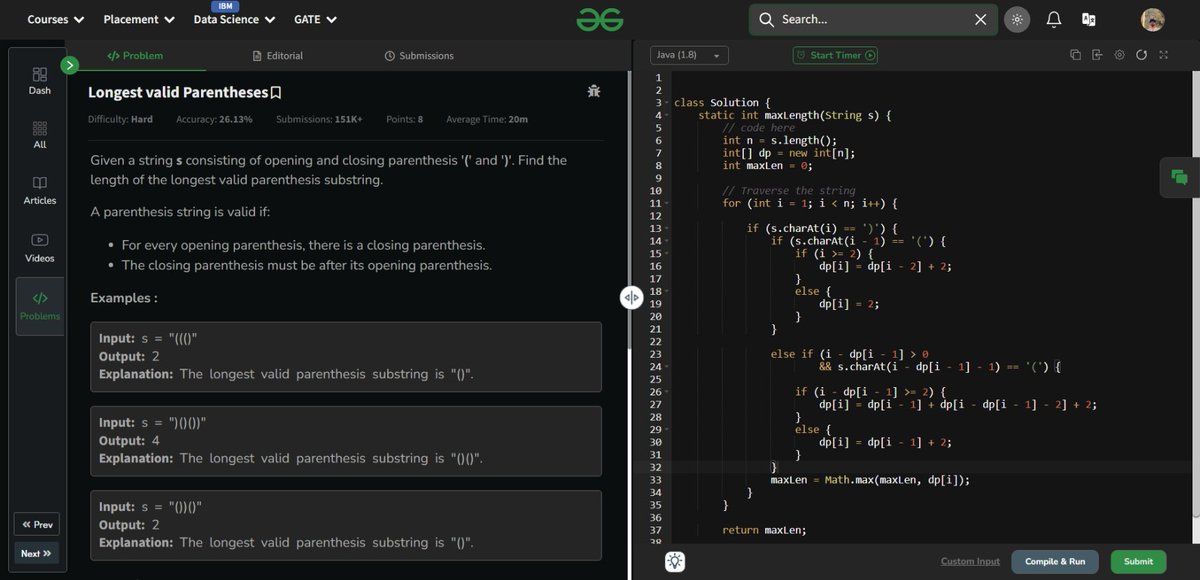Reset code with the refresh icon
Image resolution: width=1200 pixels, height=580 pixels.
[x=1141, y=55]
